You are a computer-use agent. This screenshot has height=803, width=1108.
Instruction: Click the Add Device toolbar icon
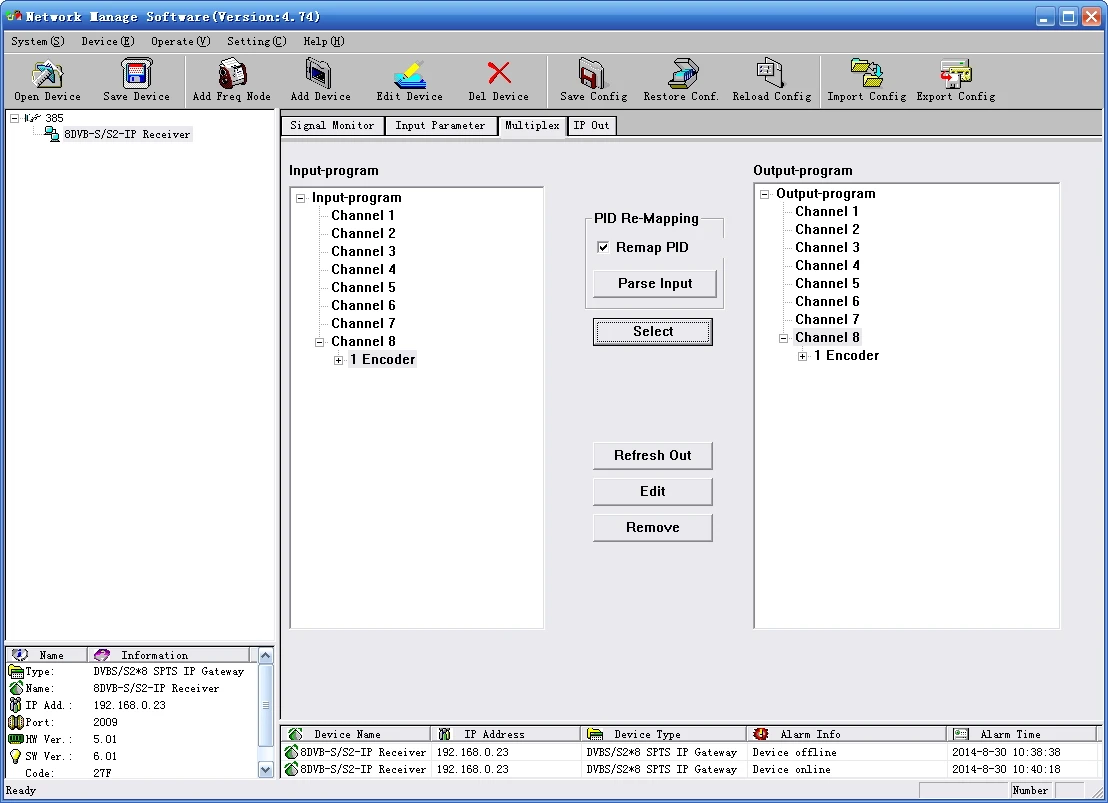[x=319, y=74]
